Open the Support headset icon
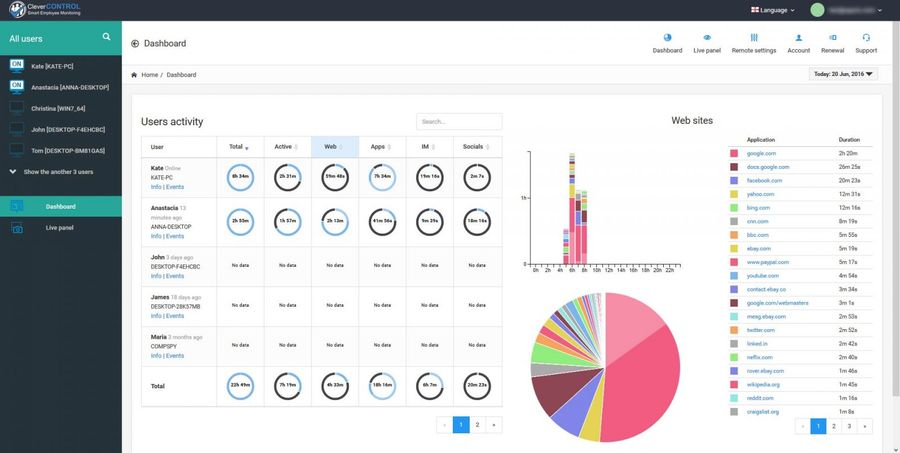Viewport: 900px width, 453px height. pos(866,37)
